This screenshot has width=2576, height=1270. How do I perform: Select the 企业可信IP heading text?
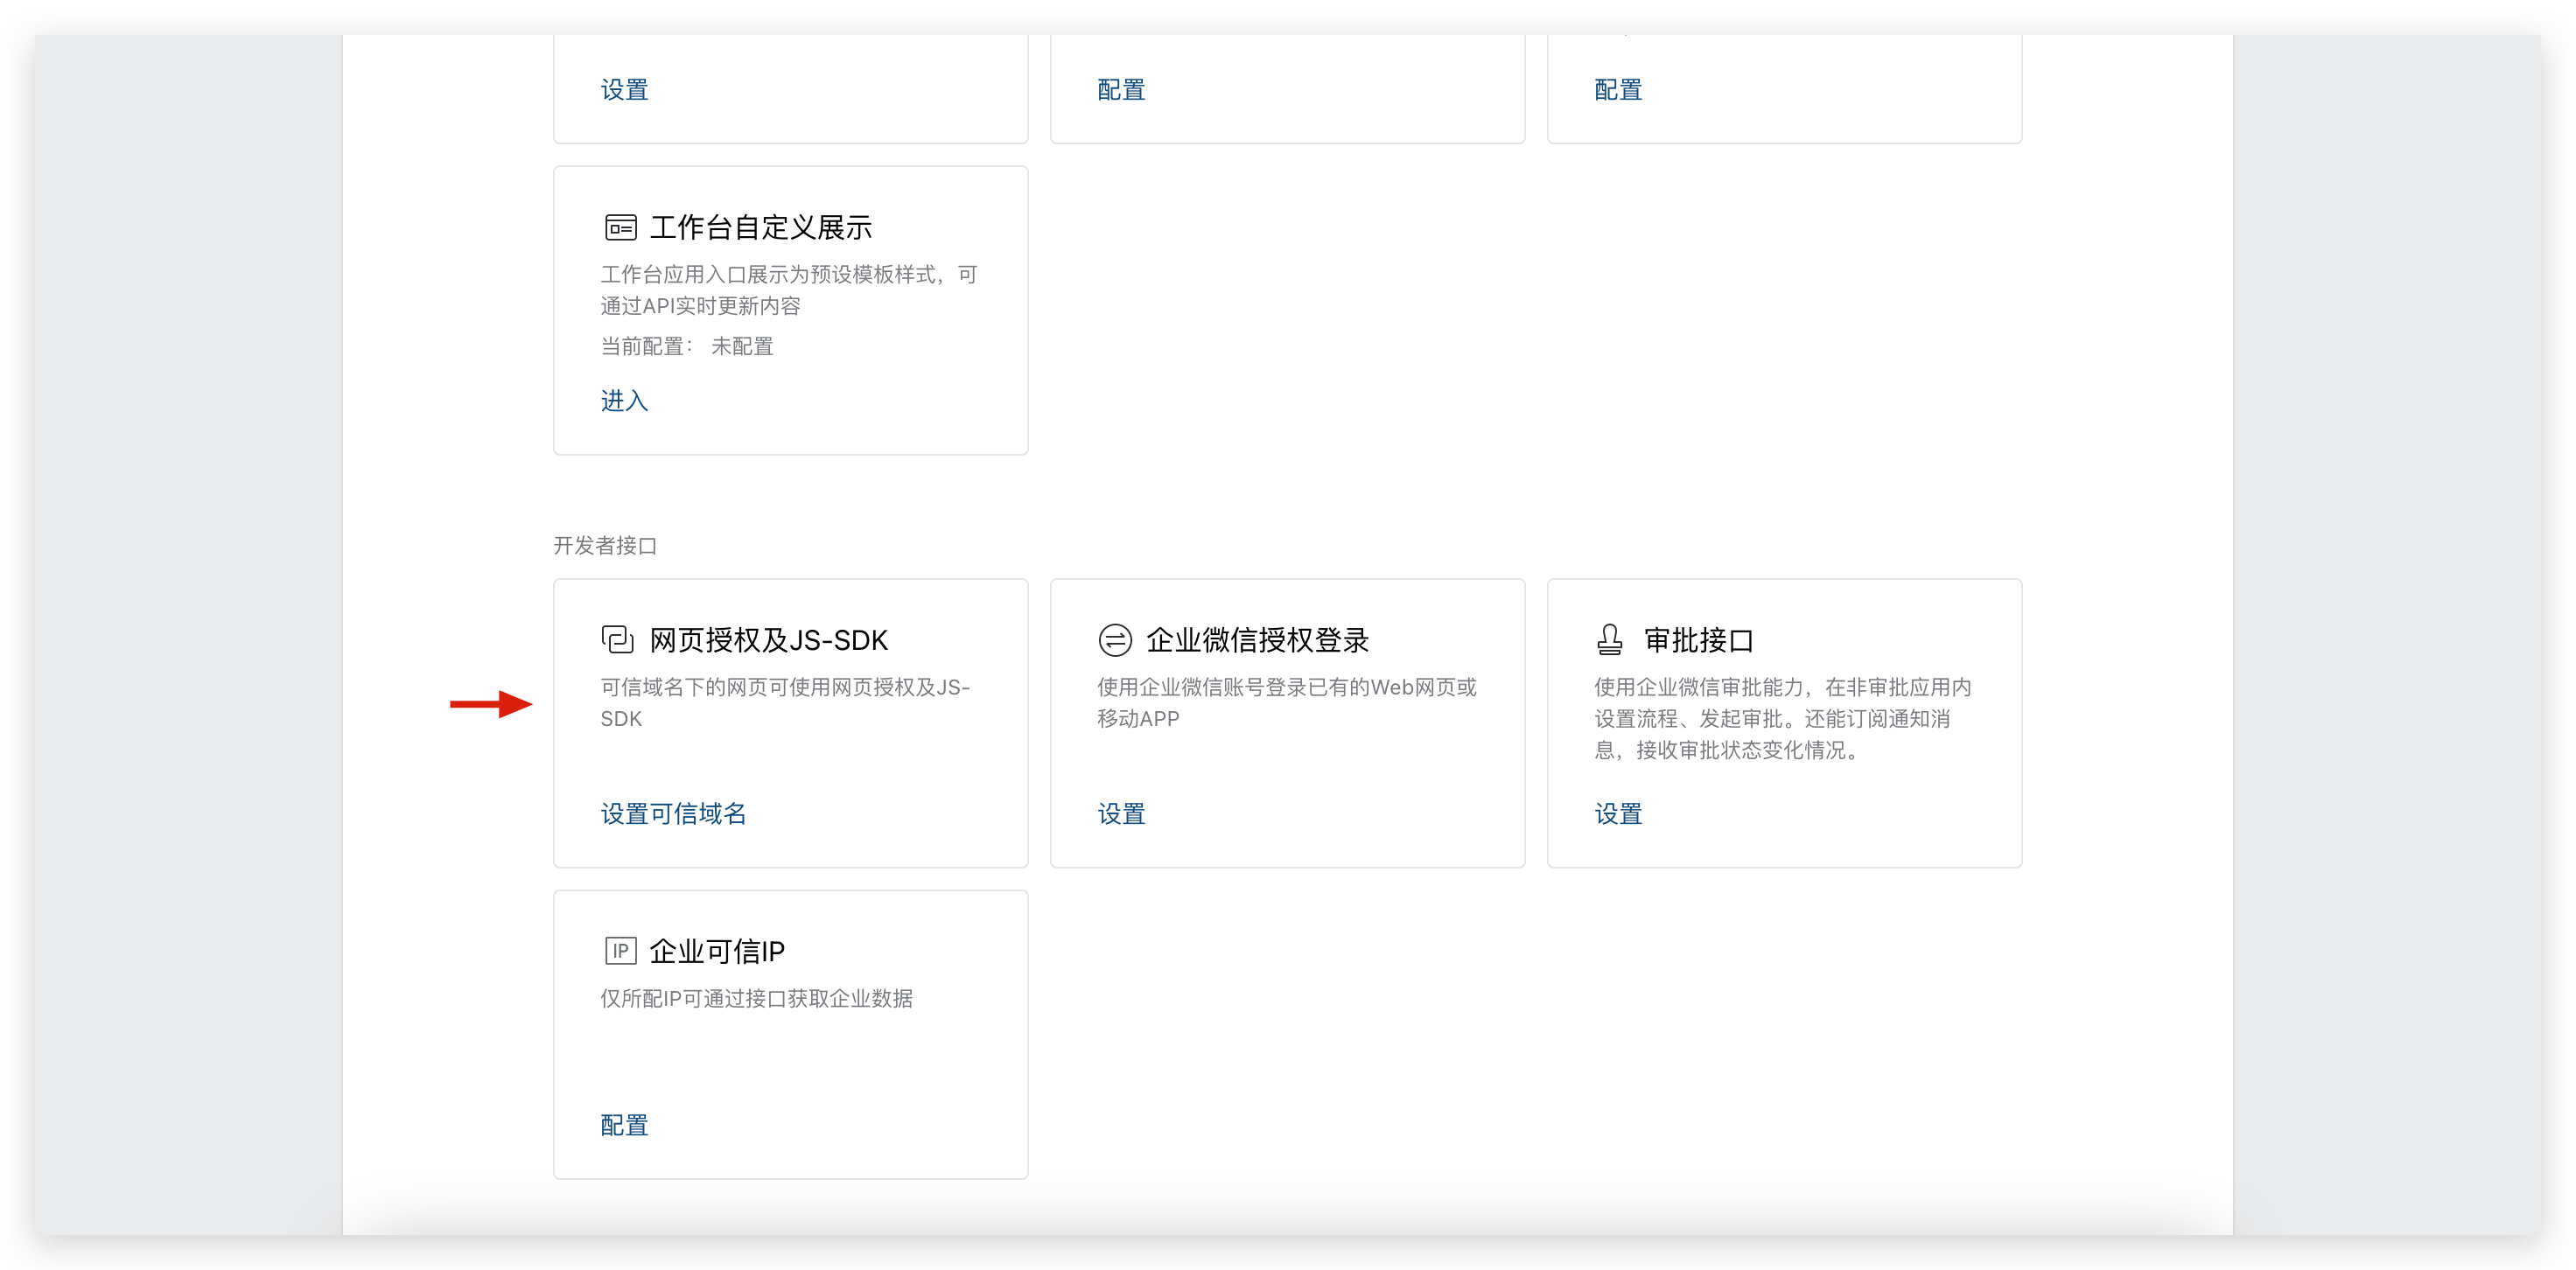pos(717,951)
